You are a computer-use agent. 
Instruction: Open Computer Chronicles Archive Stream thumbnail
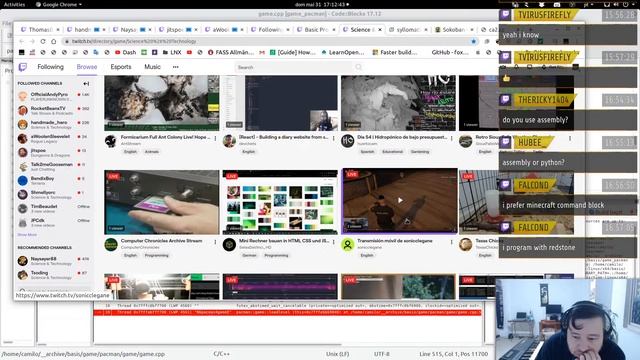(162, 202)
